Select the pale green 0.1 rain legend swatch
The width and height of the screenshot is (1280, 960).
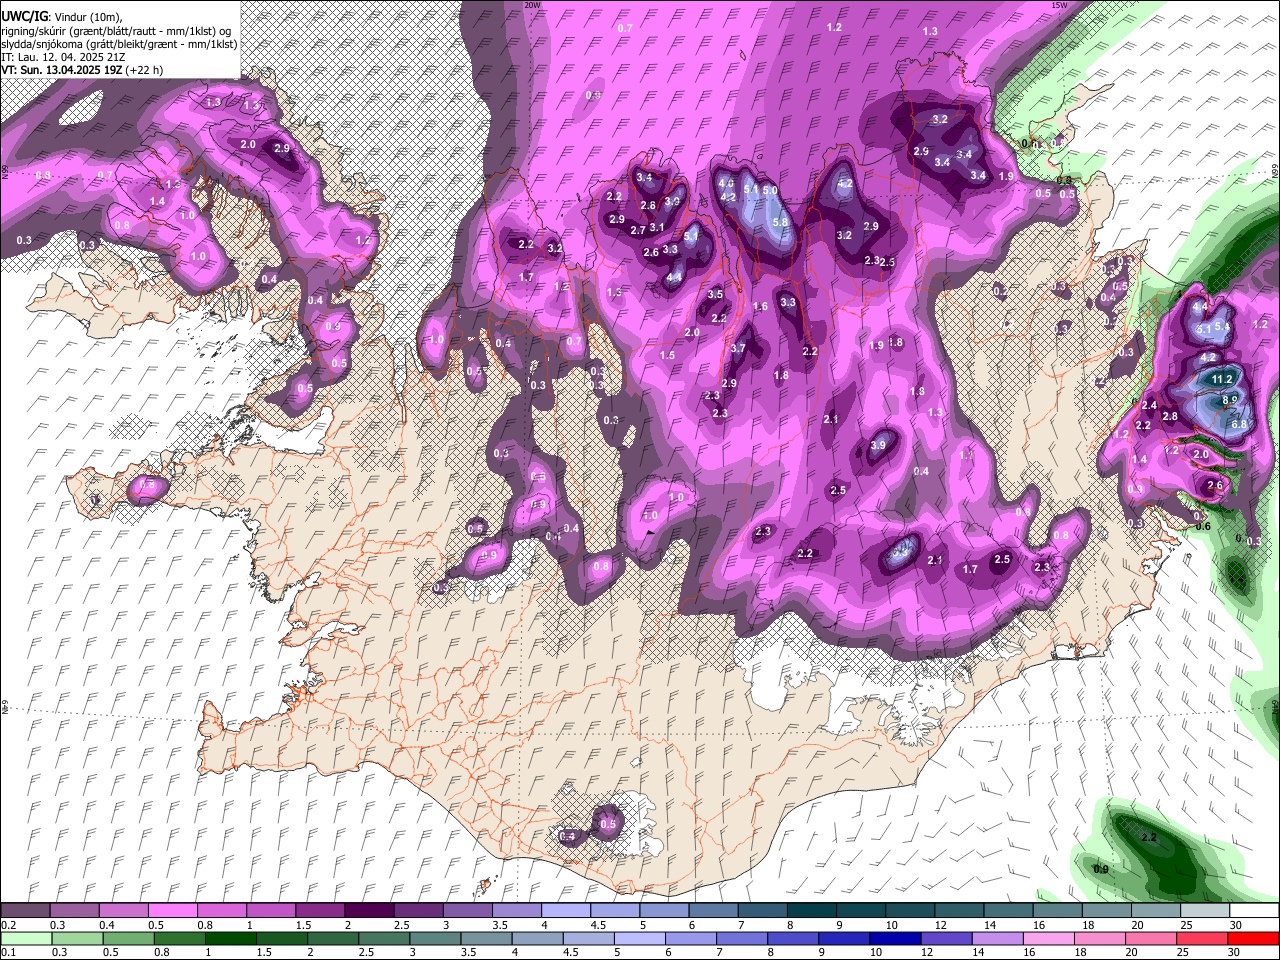pos(26,938)
